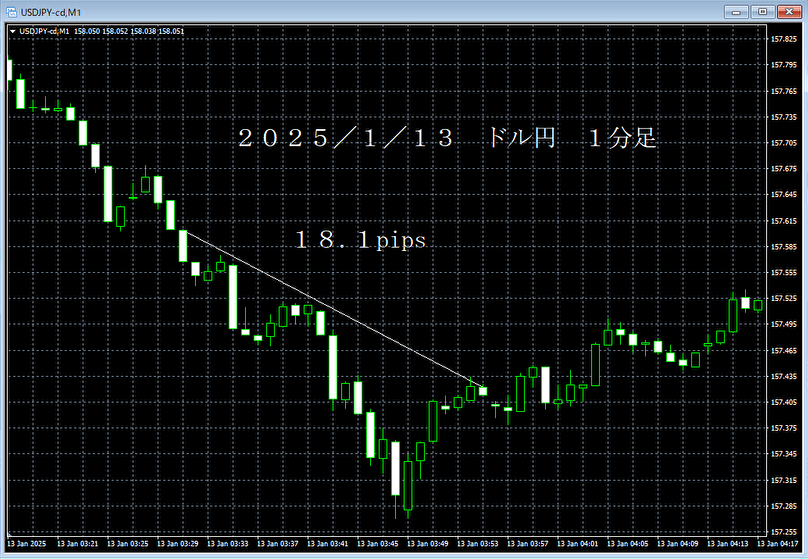Click the 157.795 price axis label
The image size is (808, 559).
783,65
